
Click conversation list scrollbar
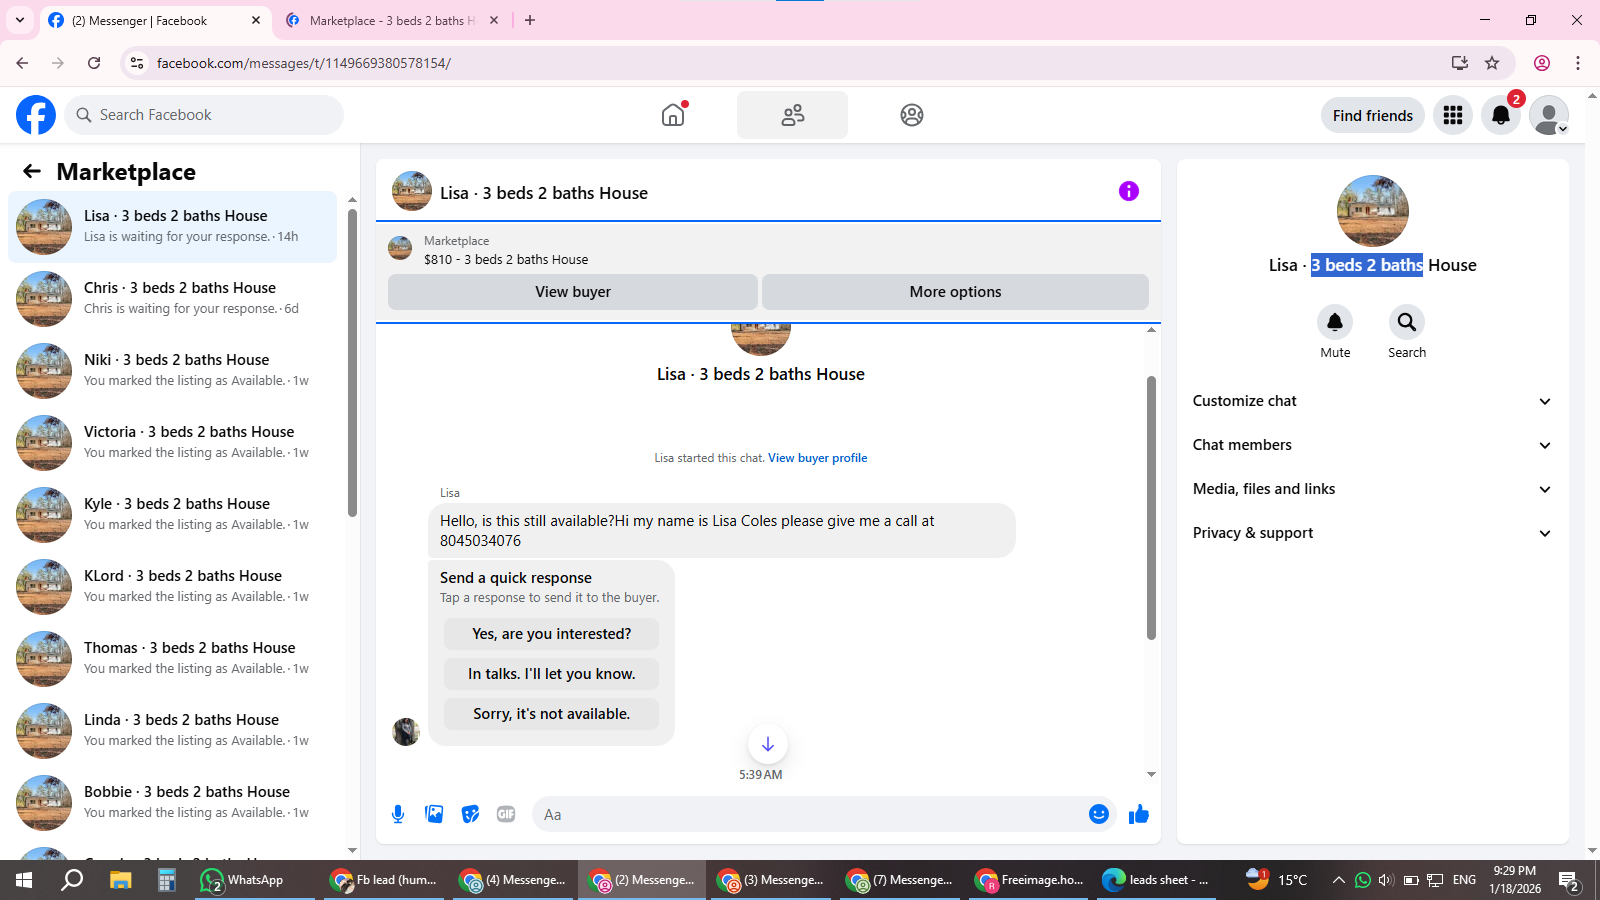pos(352,364)
